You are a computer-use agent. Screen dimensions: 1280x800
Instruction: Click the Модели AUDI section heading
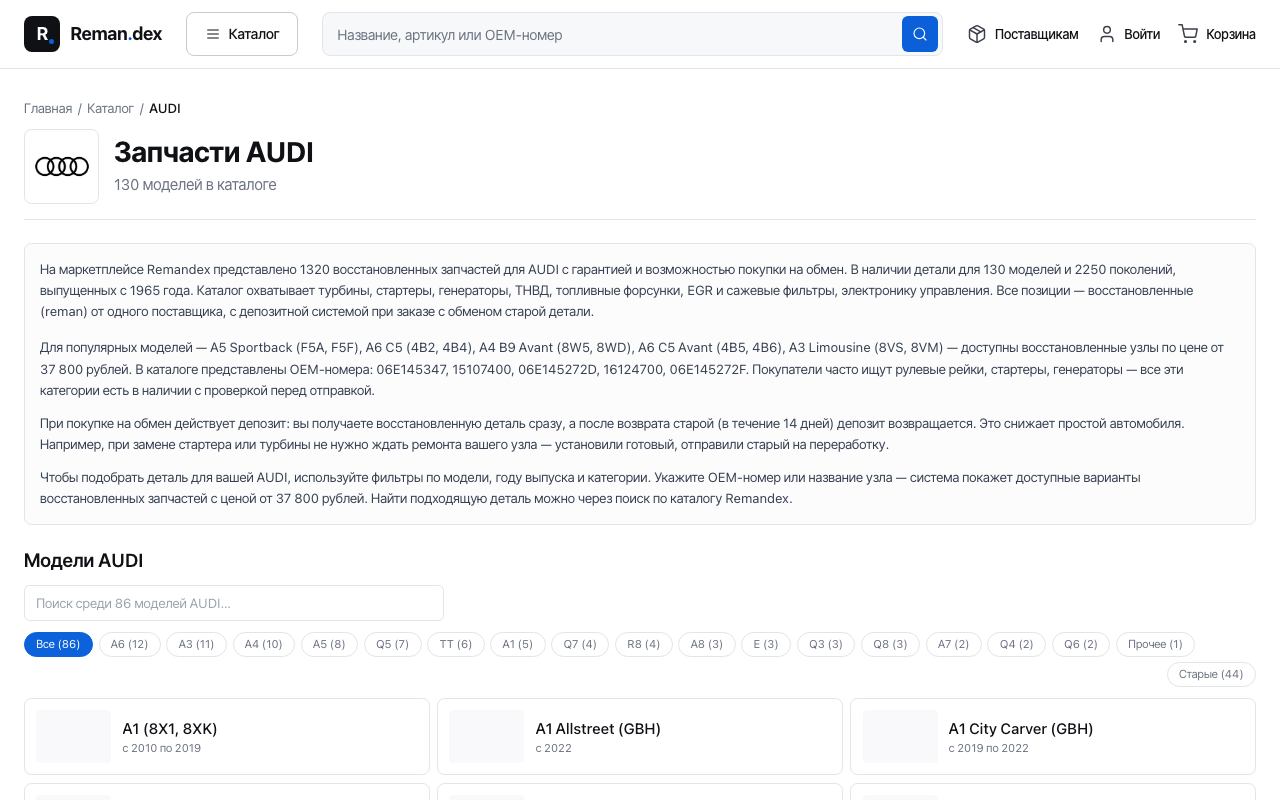coord(84,561)
